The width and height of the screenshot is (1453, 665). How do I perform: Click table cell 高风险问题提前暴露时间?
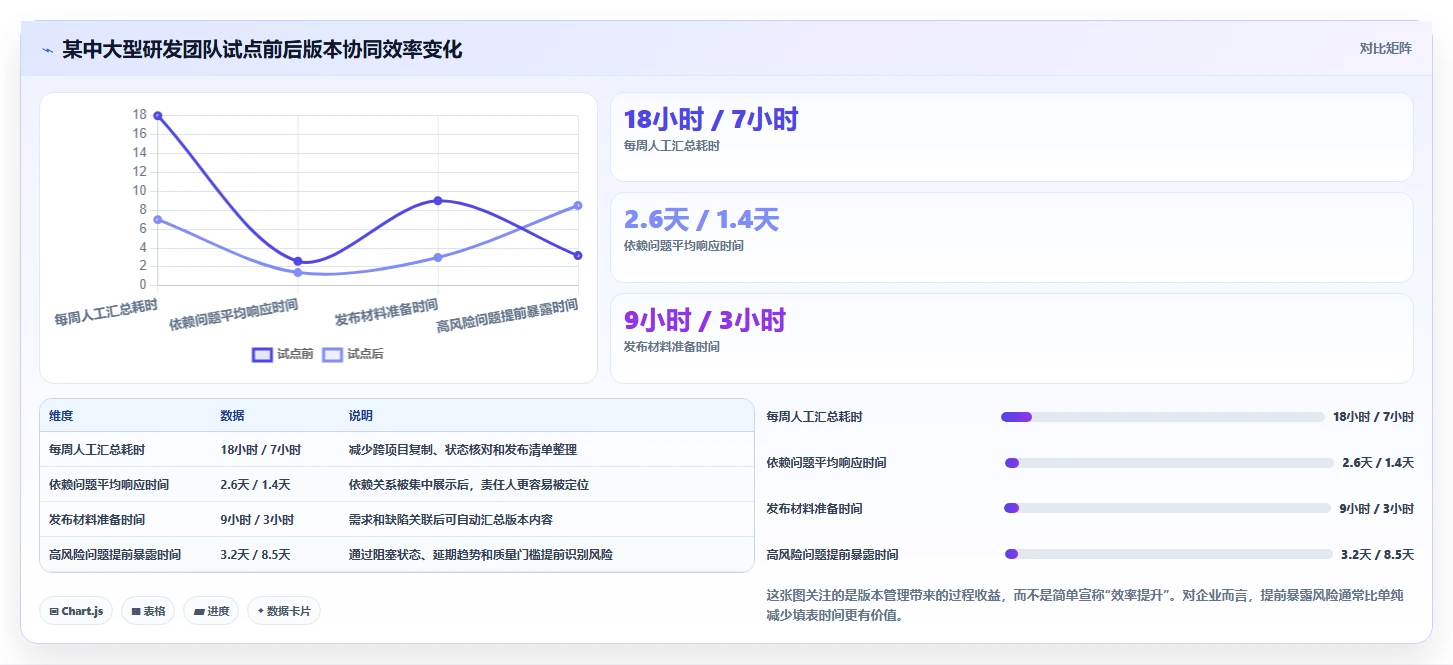pos(115,554)
